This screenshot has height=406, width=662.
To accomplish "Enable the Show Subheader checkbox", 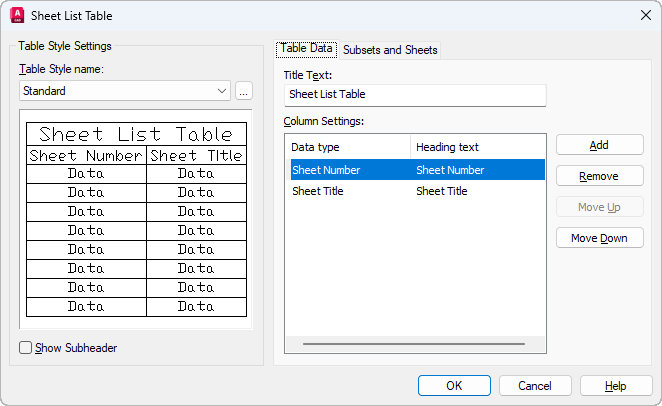I will pos(26,348).
